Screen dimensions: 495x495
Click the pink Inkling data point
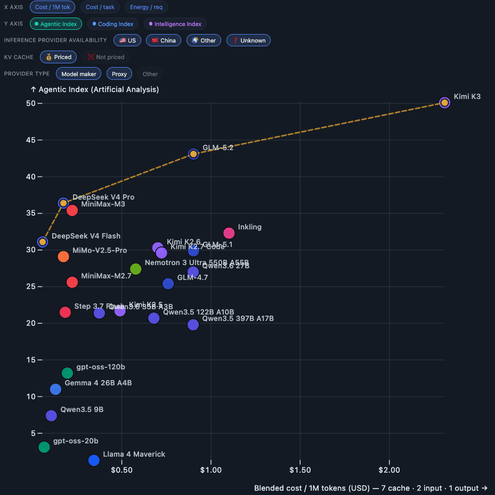click(229, 233)
